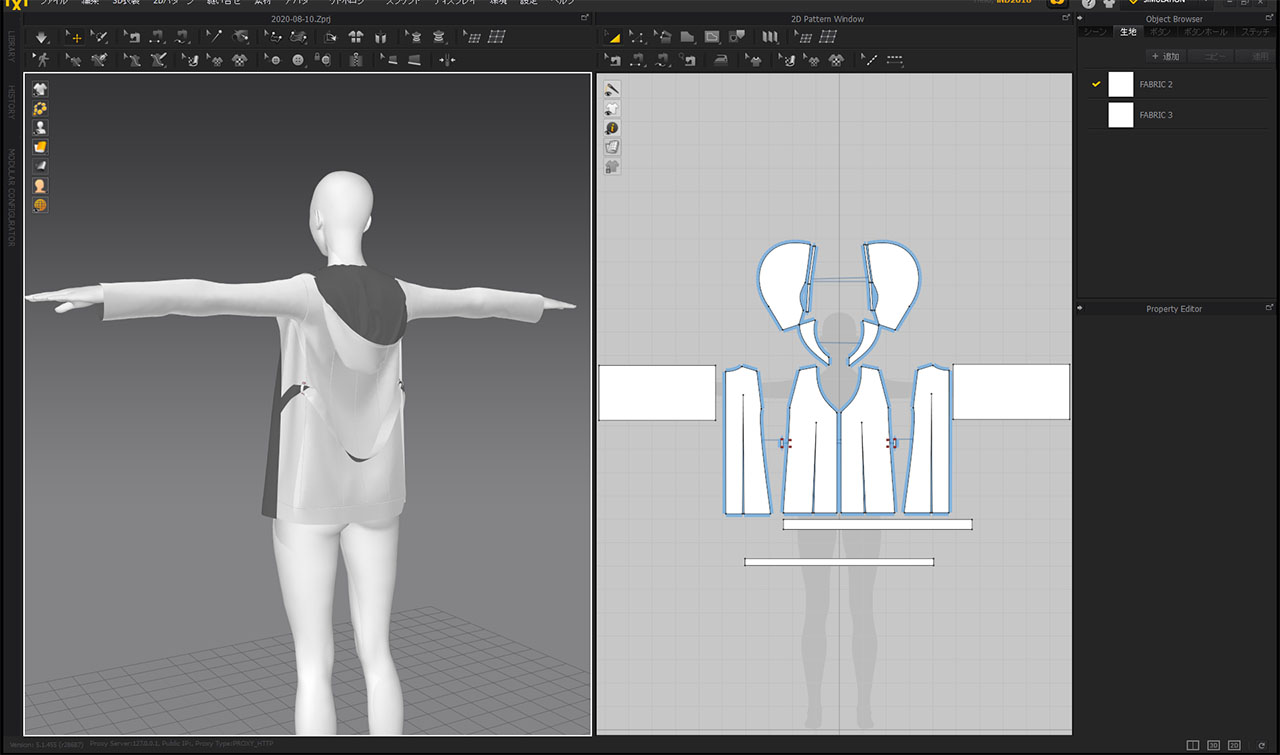Screen dimensions: 1280x755
Task: Pop out the 2D Pattern Window
Action: coord(1068,18)
